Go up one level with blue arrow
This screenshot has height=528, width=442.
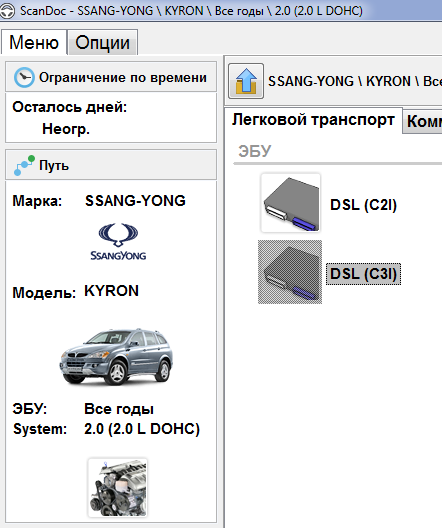tap(246, 81)
